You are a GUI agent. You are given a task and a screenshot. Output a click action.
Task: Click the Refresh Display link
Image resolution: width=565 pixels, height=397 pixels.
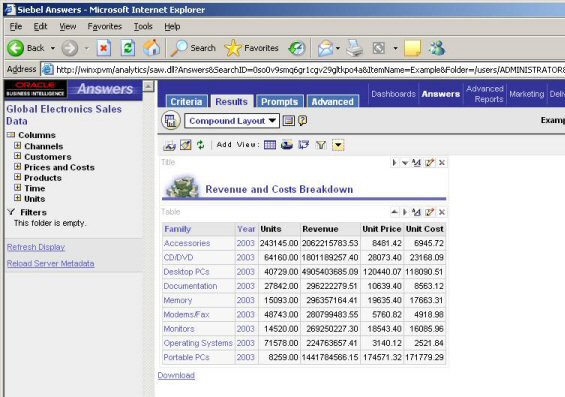coord(36,247)
